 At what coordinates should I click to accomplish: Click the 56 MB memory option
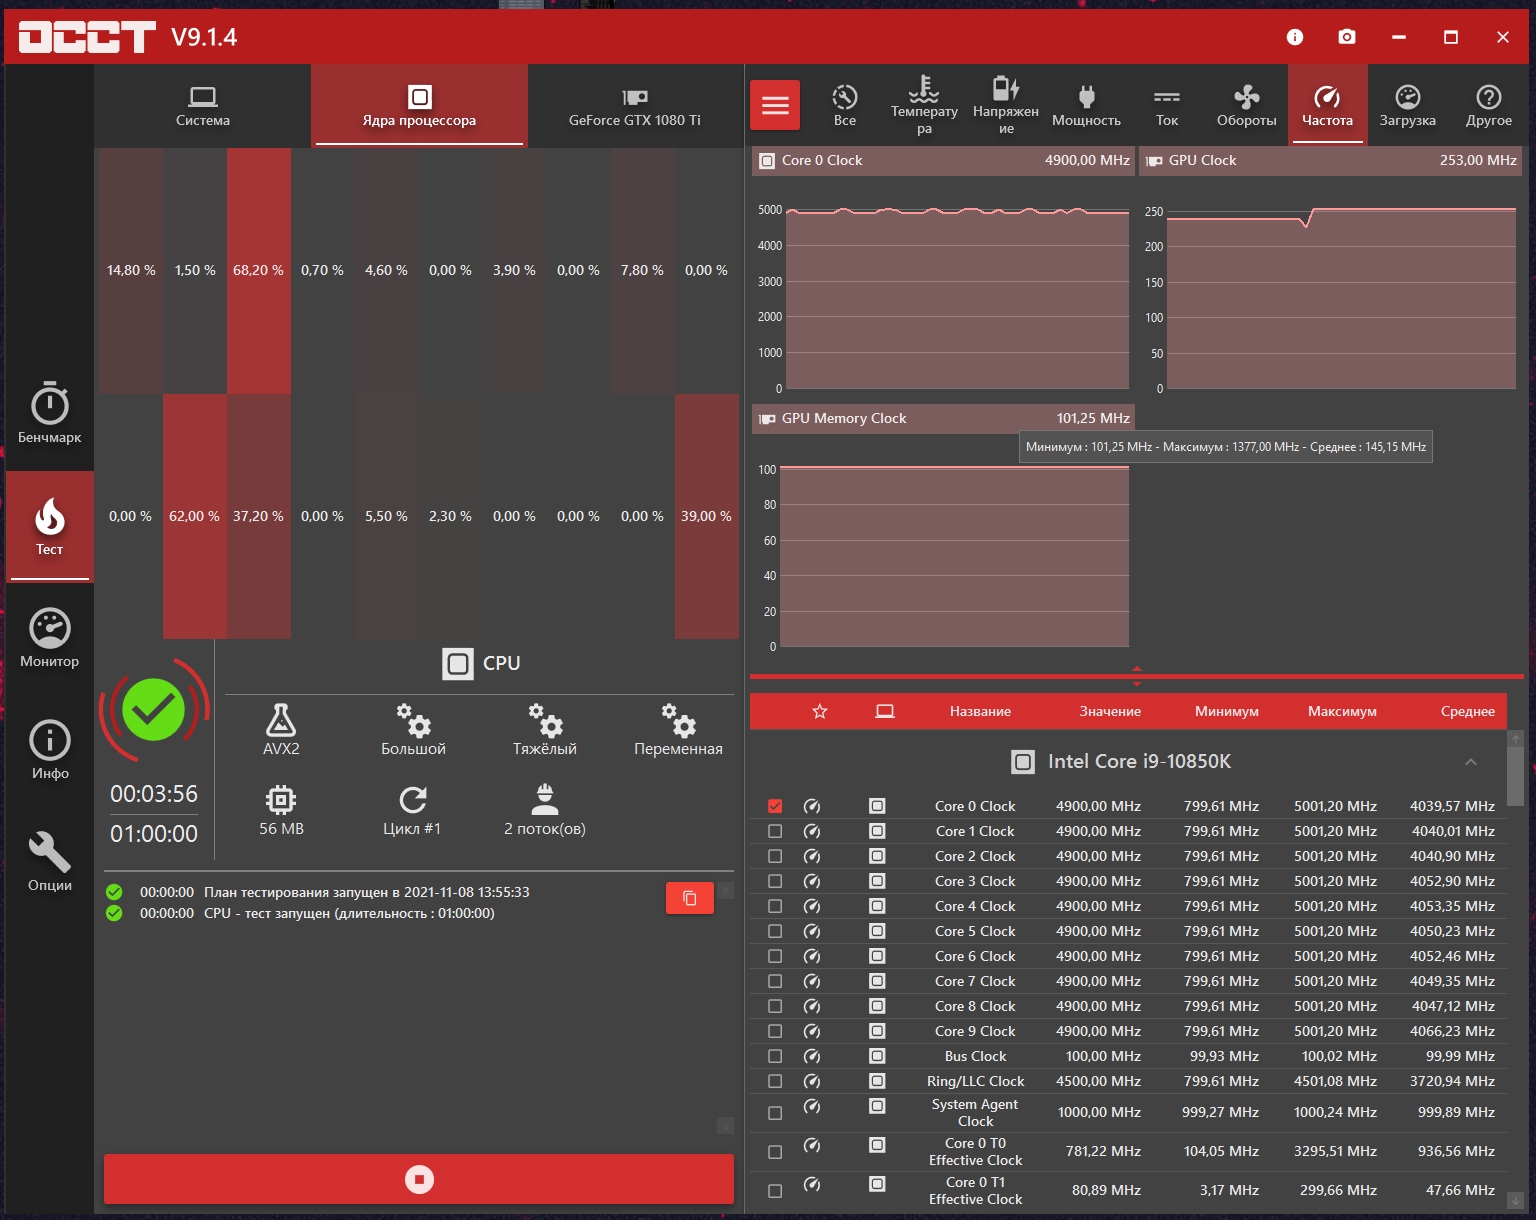(281, 810)
